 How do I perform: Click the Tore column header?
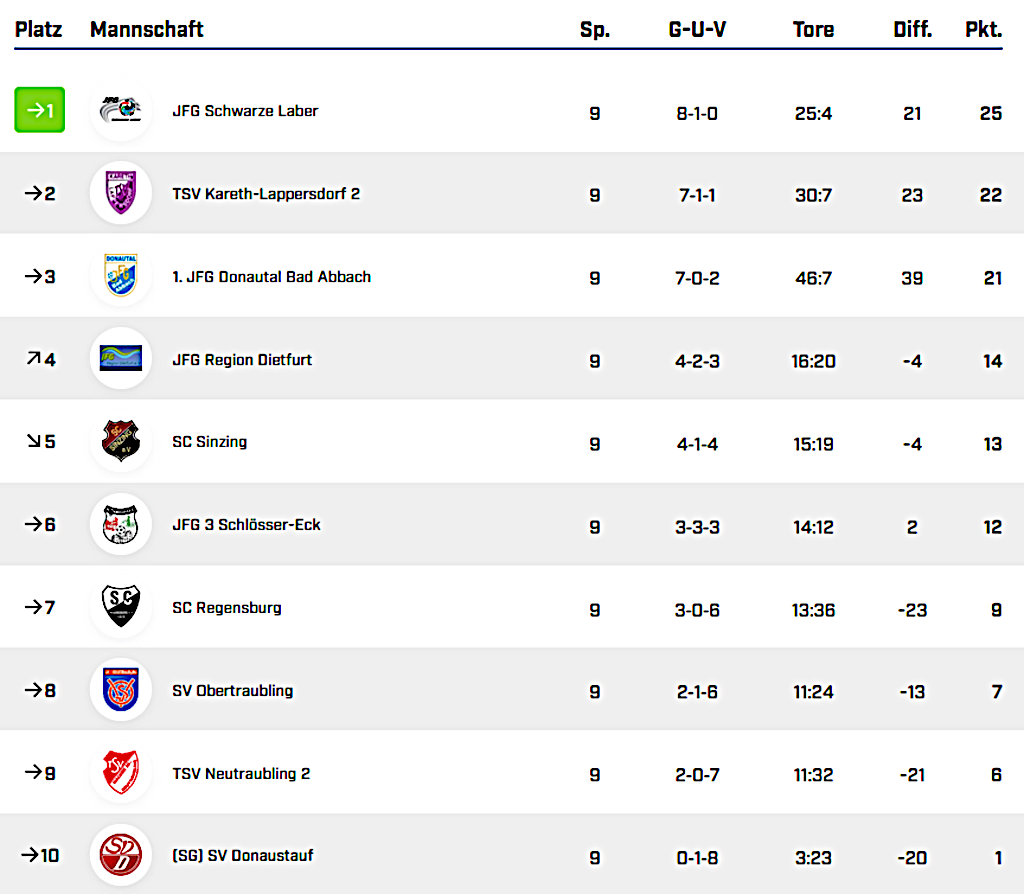813,29
